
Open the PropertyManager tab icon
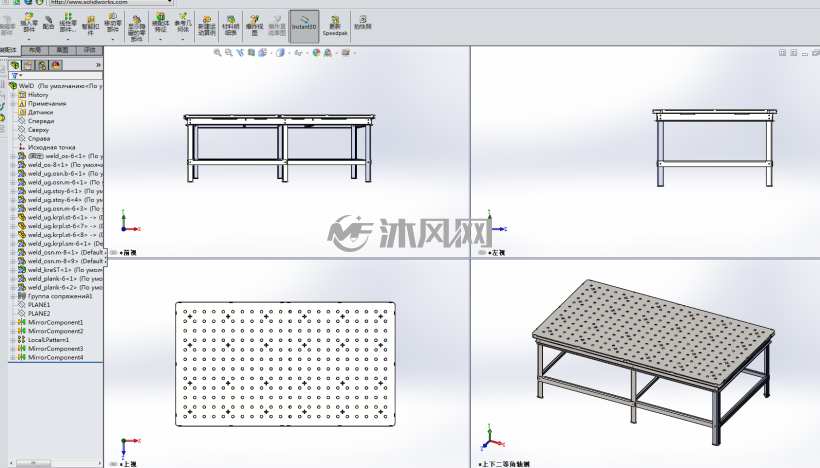pyautogui.click(x=28, y=65)
